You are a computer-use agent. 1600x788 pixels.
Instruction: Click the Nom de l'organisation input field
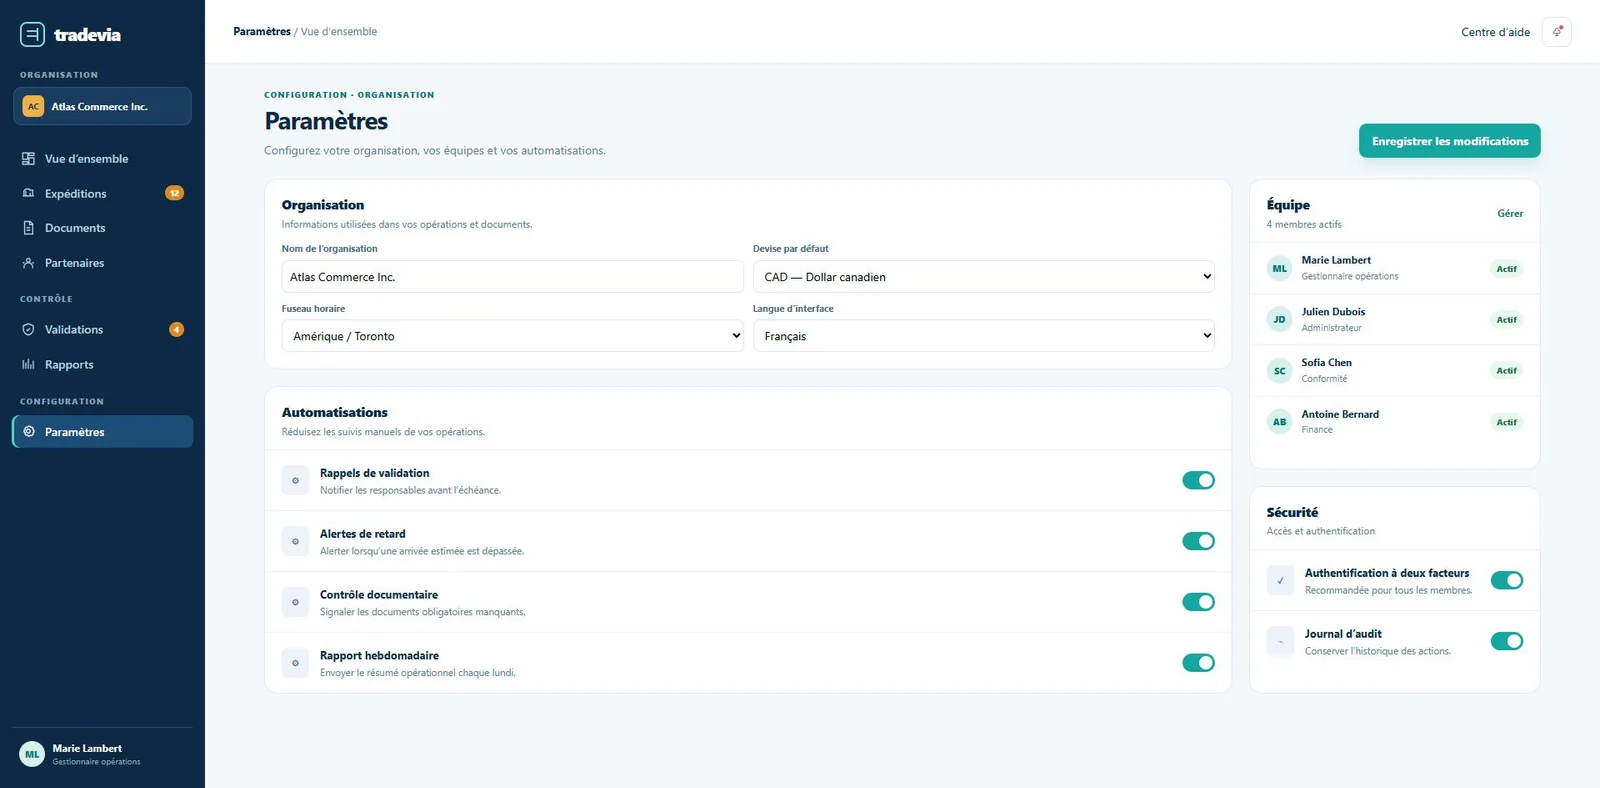pos(512,277)
